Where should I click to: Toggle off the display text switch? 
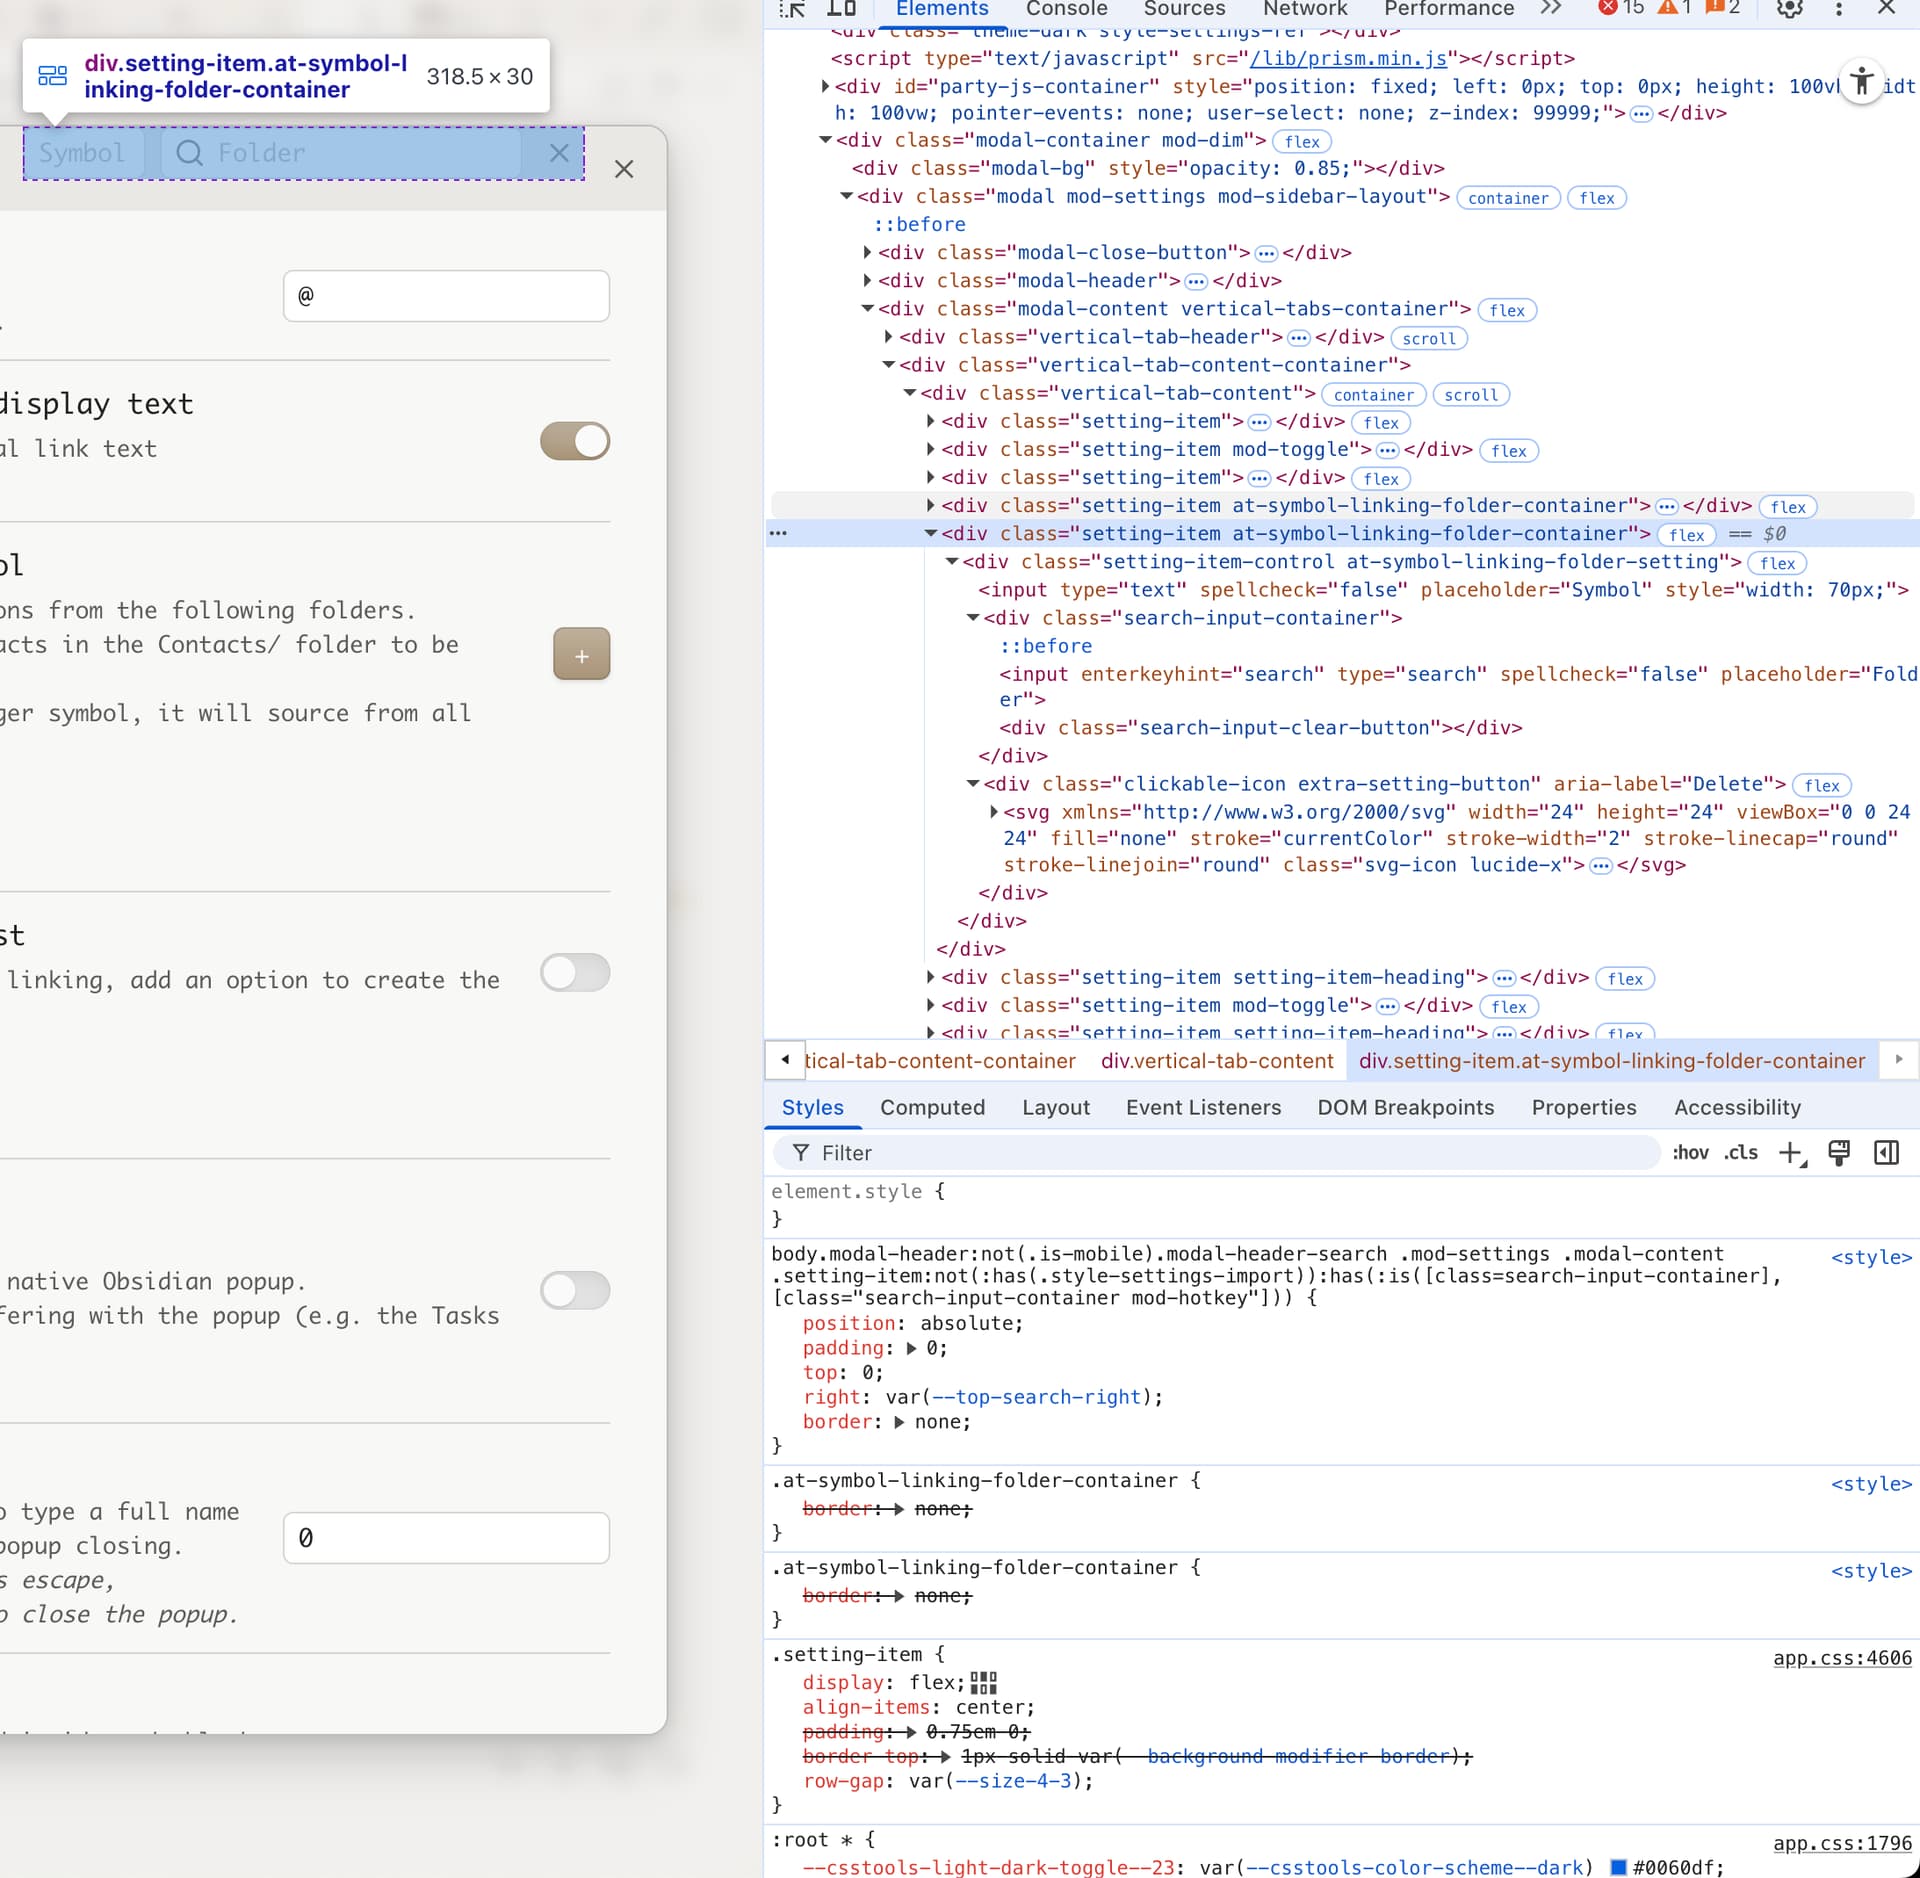pyautogui.click(x=575, y=441)
